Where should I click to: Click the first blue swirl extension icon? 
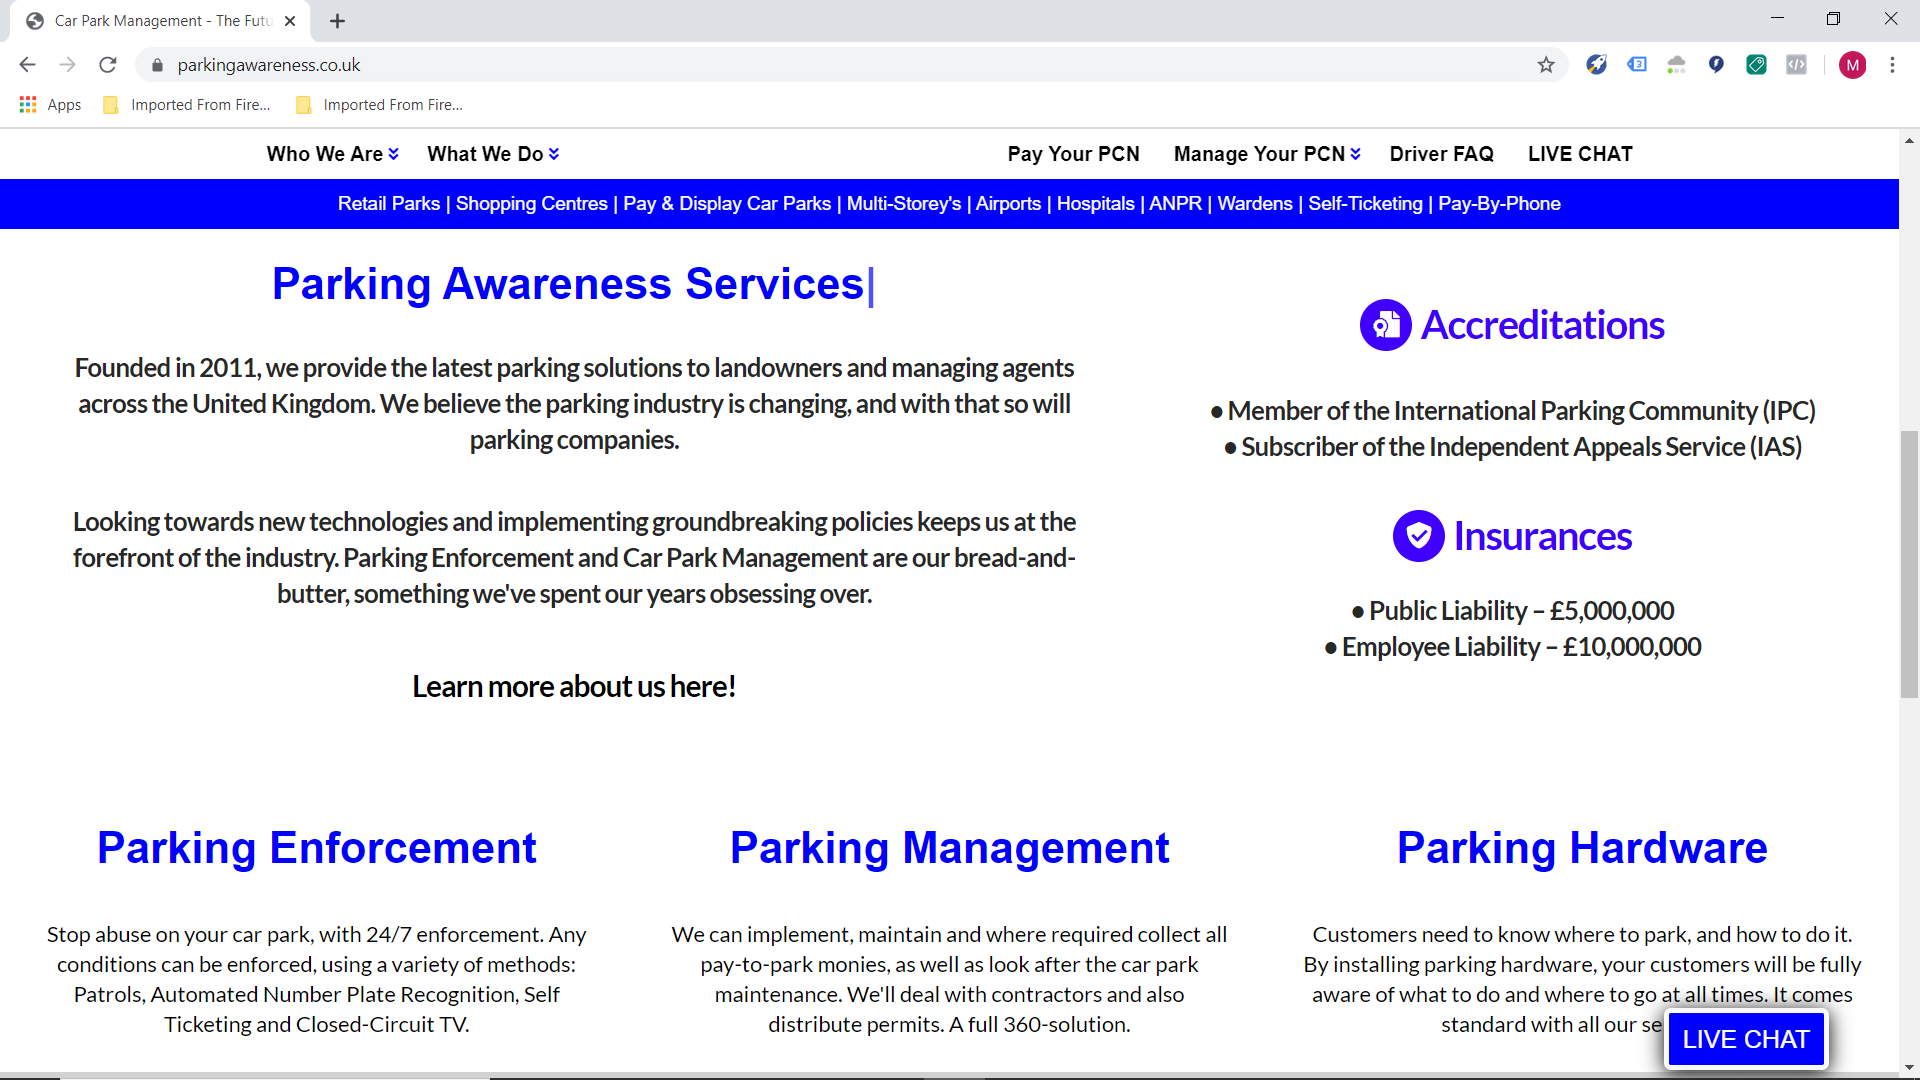(1597, 65)
